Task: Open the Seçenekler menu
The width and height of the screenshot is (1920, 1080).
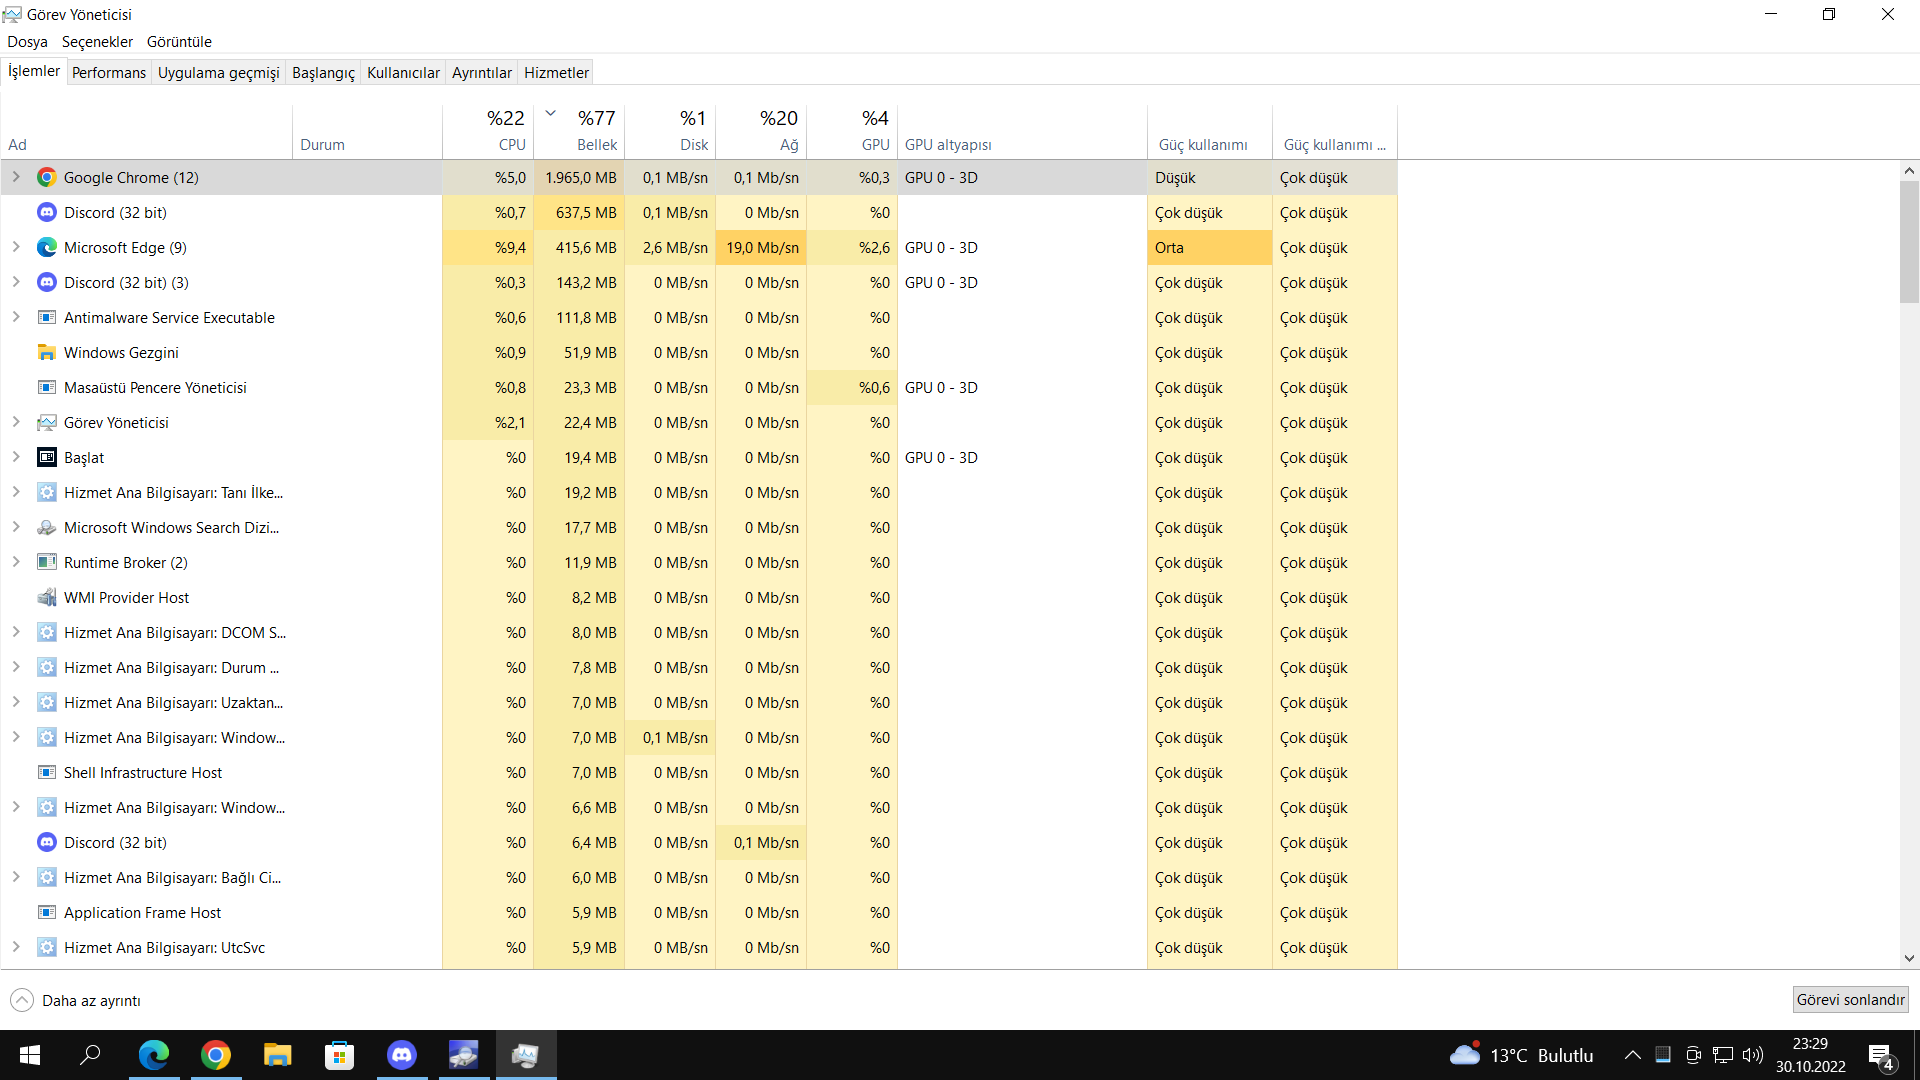Action: 97,42
